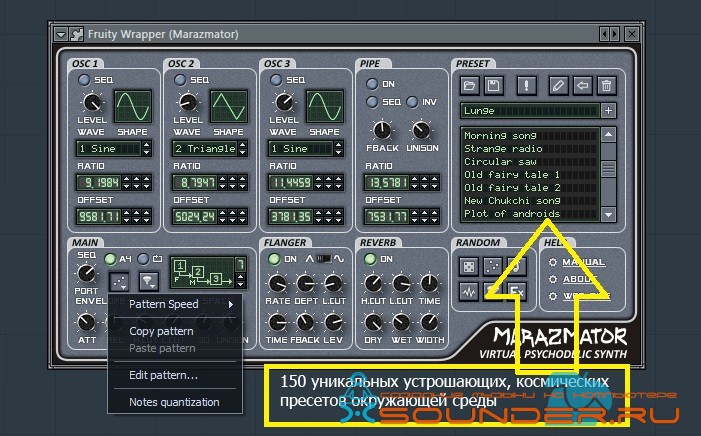Click the REVERB WET knob
Image resolution: width=701 pixels, height=436 pixels.
click(401, 322)
